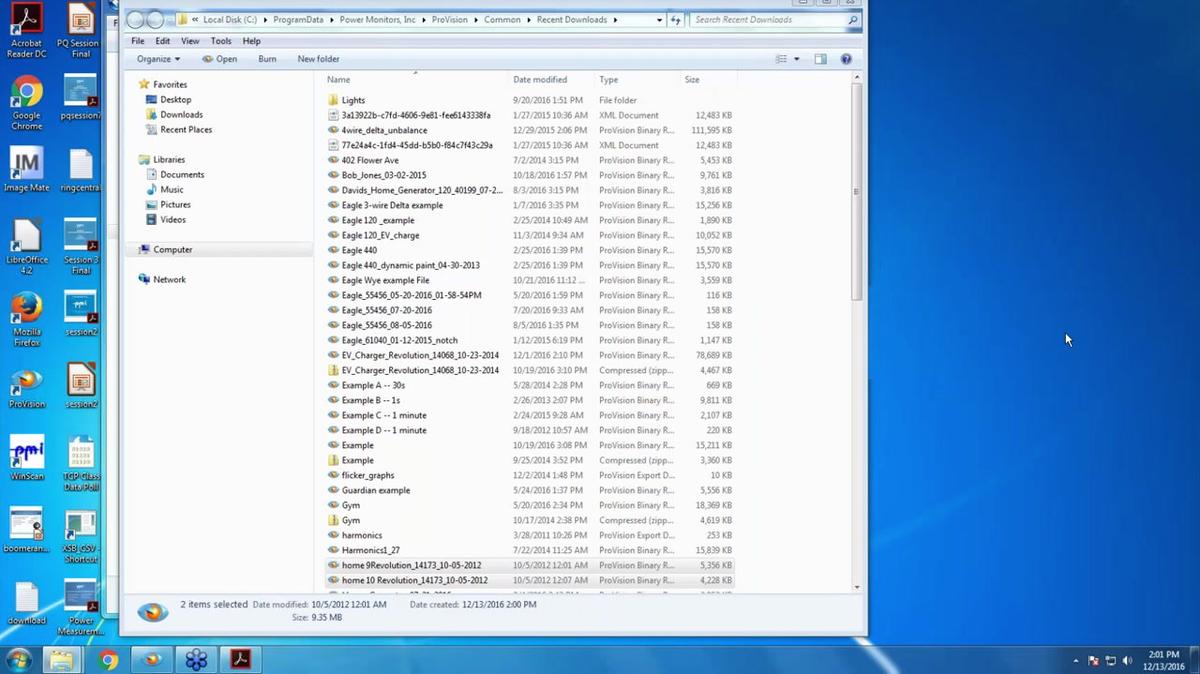Open the View menu

click(x=190, y=41)
